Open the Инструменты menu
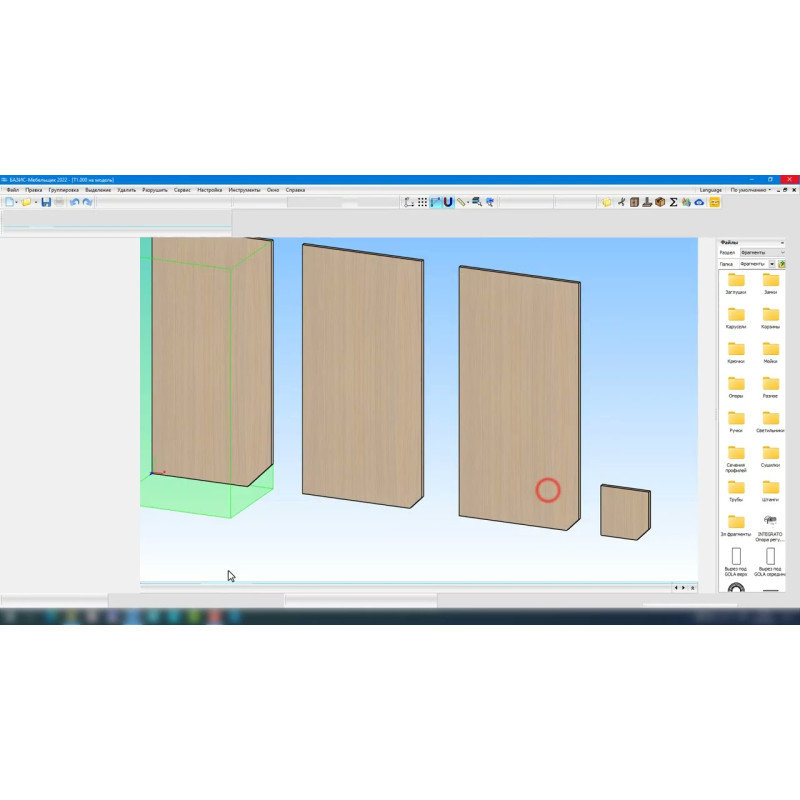The height and width of the screenshot is (800, 800). [x=244, y=189]
